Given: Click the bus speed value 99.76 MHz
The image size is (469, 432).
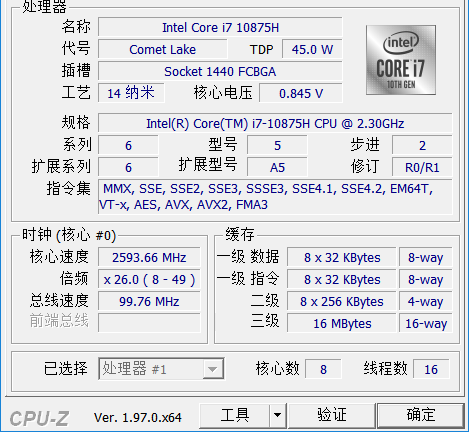Looking at the screenshot, I should (x=149, y=301).
